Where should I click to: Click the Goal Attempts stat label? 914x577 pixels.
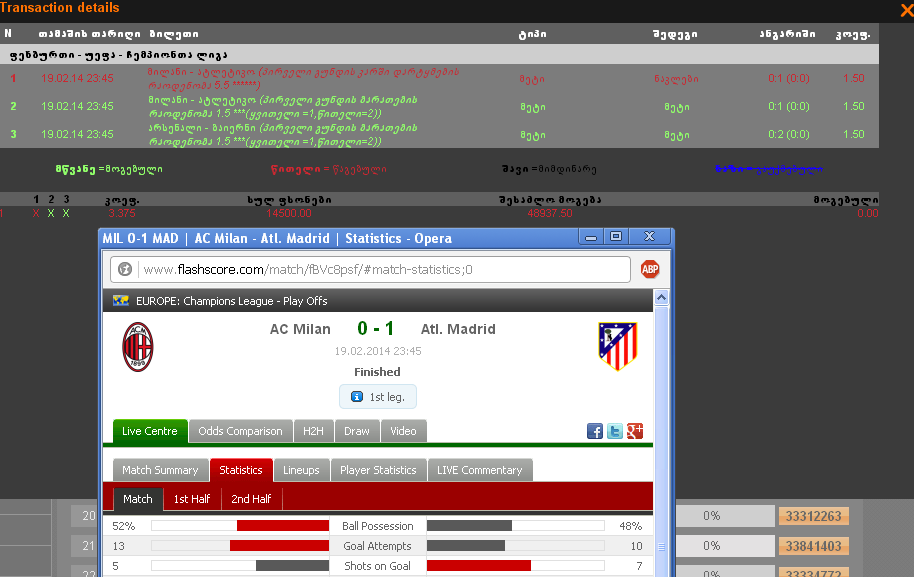pyautogui.click(x=377, y=546)
